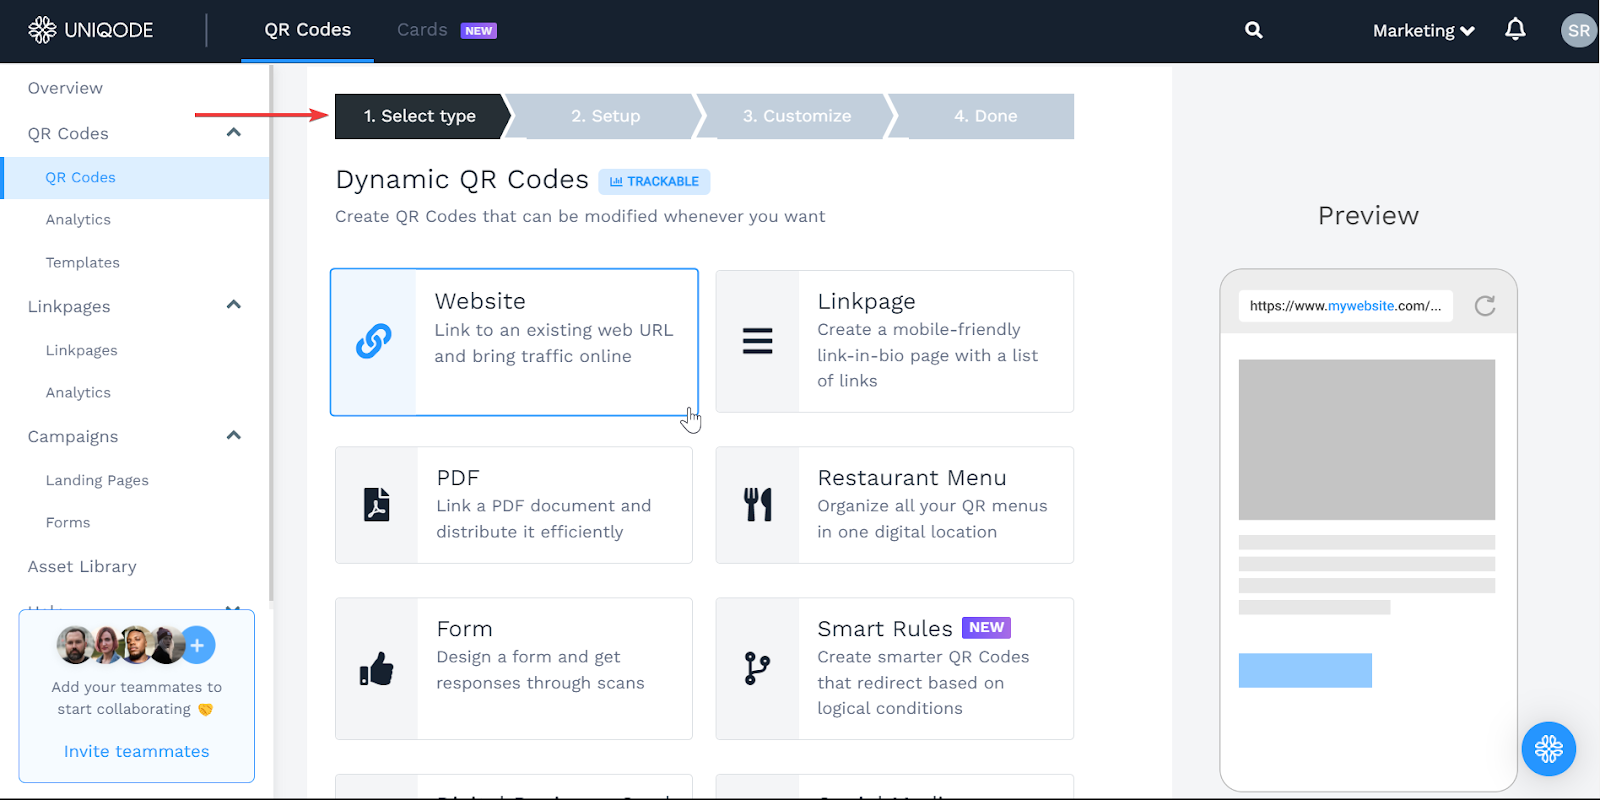The height and width of the screenshot is (800, 1600).
Task: Select the Restaurant Menu QR type
Action: (894, 505)
